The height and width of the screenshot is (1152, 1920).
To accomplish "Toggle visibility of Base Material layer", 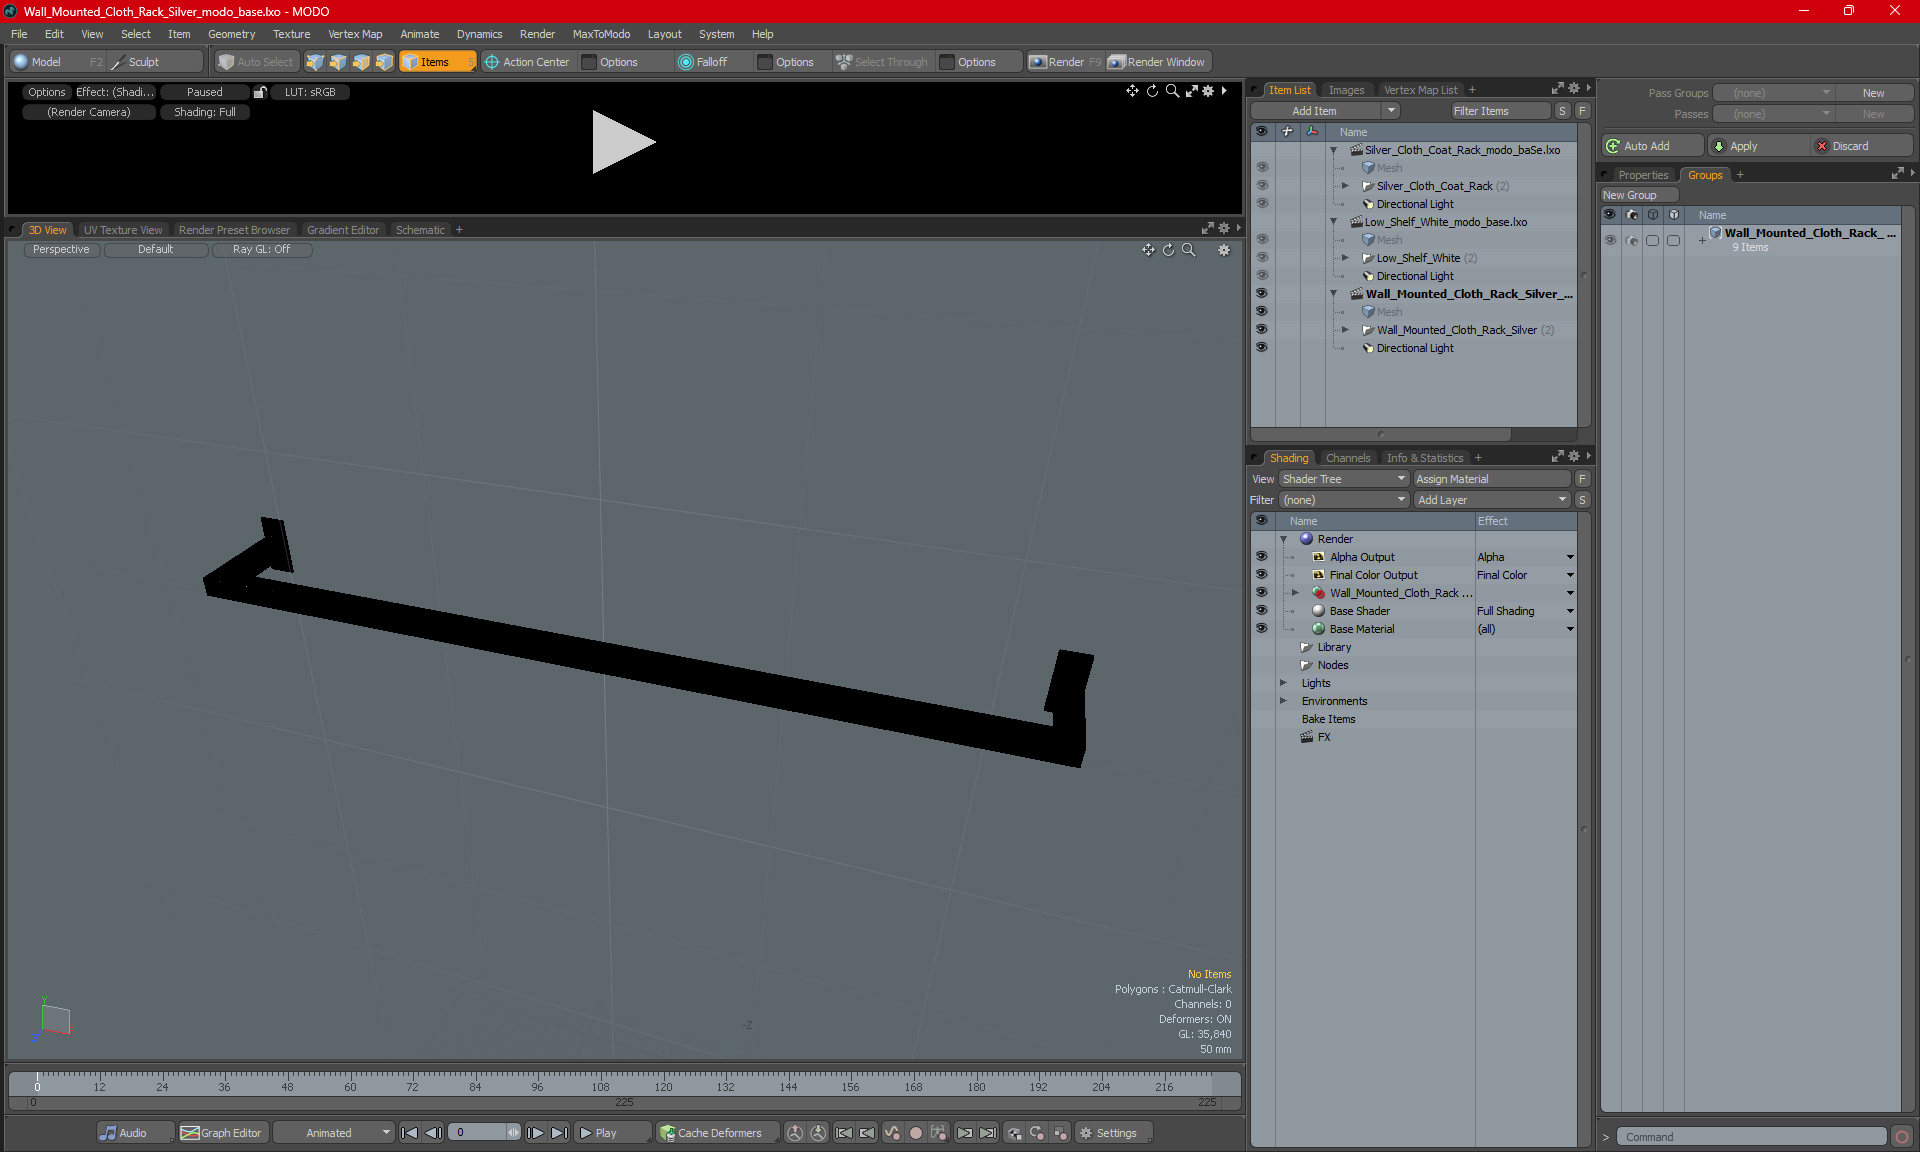I will 1261,629.
